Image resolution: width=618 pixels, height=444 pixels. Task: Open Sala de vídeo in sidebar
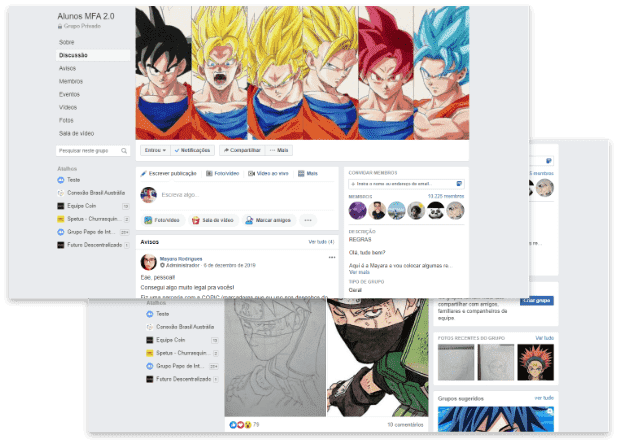point(76,133)
